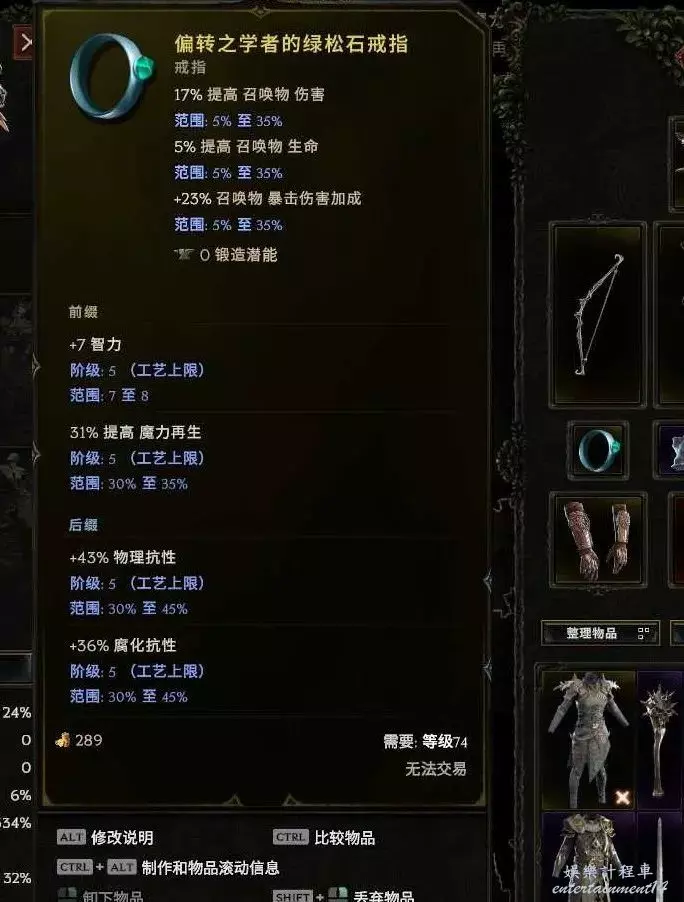Click the glowing X mark on silver armor

point(622,797)
